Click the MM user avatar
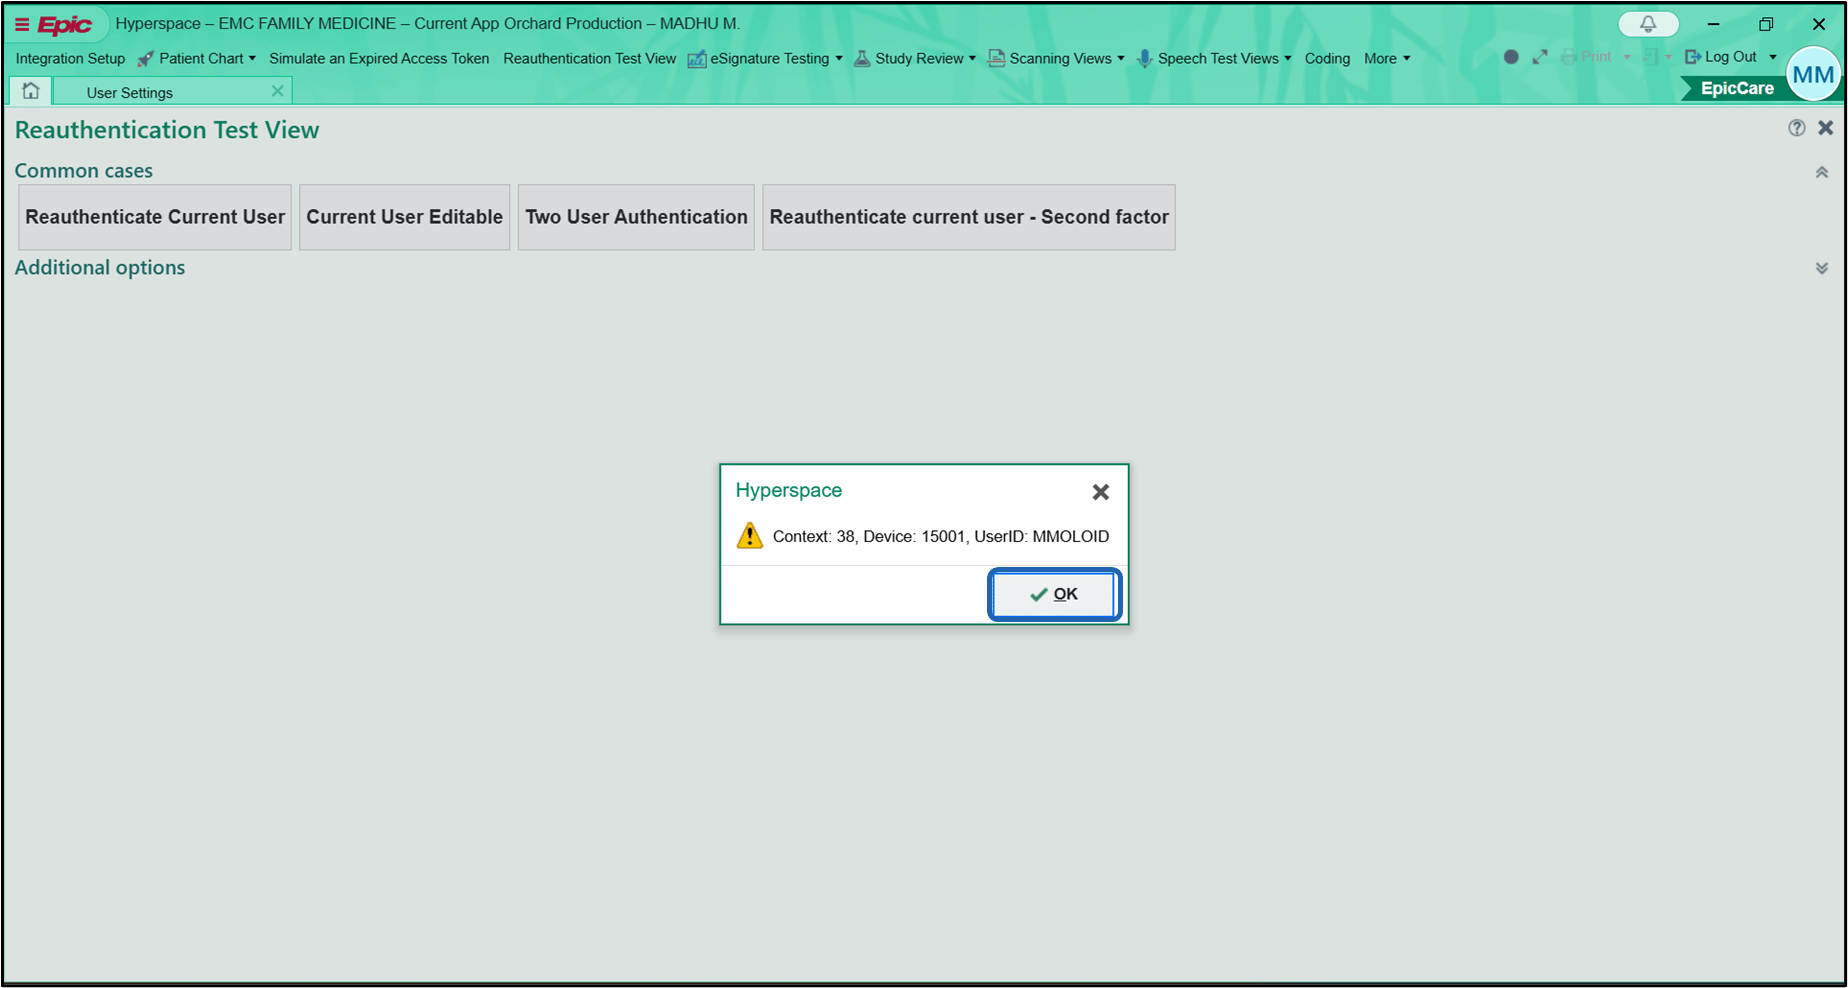 [x=1813, y=74]
